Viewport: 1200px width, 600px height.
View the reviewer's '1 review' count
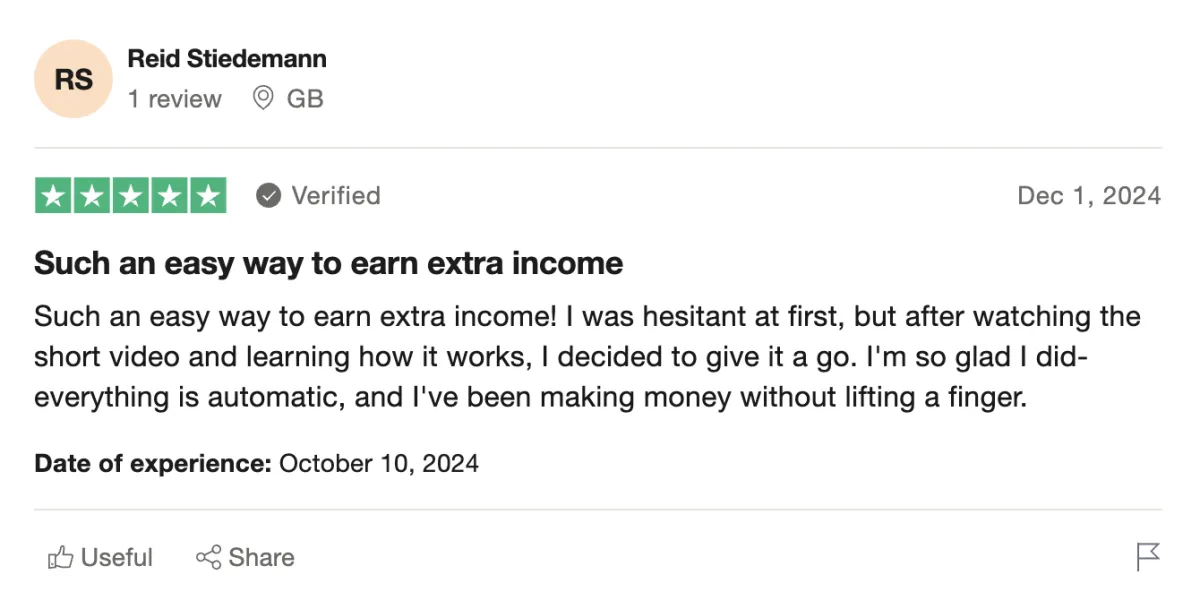[x=175, y=99]
